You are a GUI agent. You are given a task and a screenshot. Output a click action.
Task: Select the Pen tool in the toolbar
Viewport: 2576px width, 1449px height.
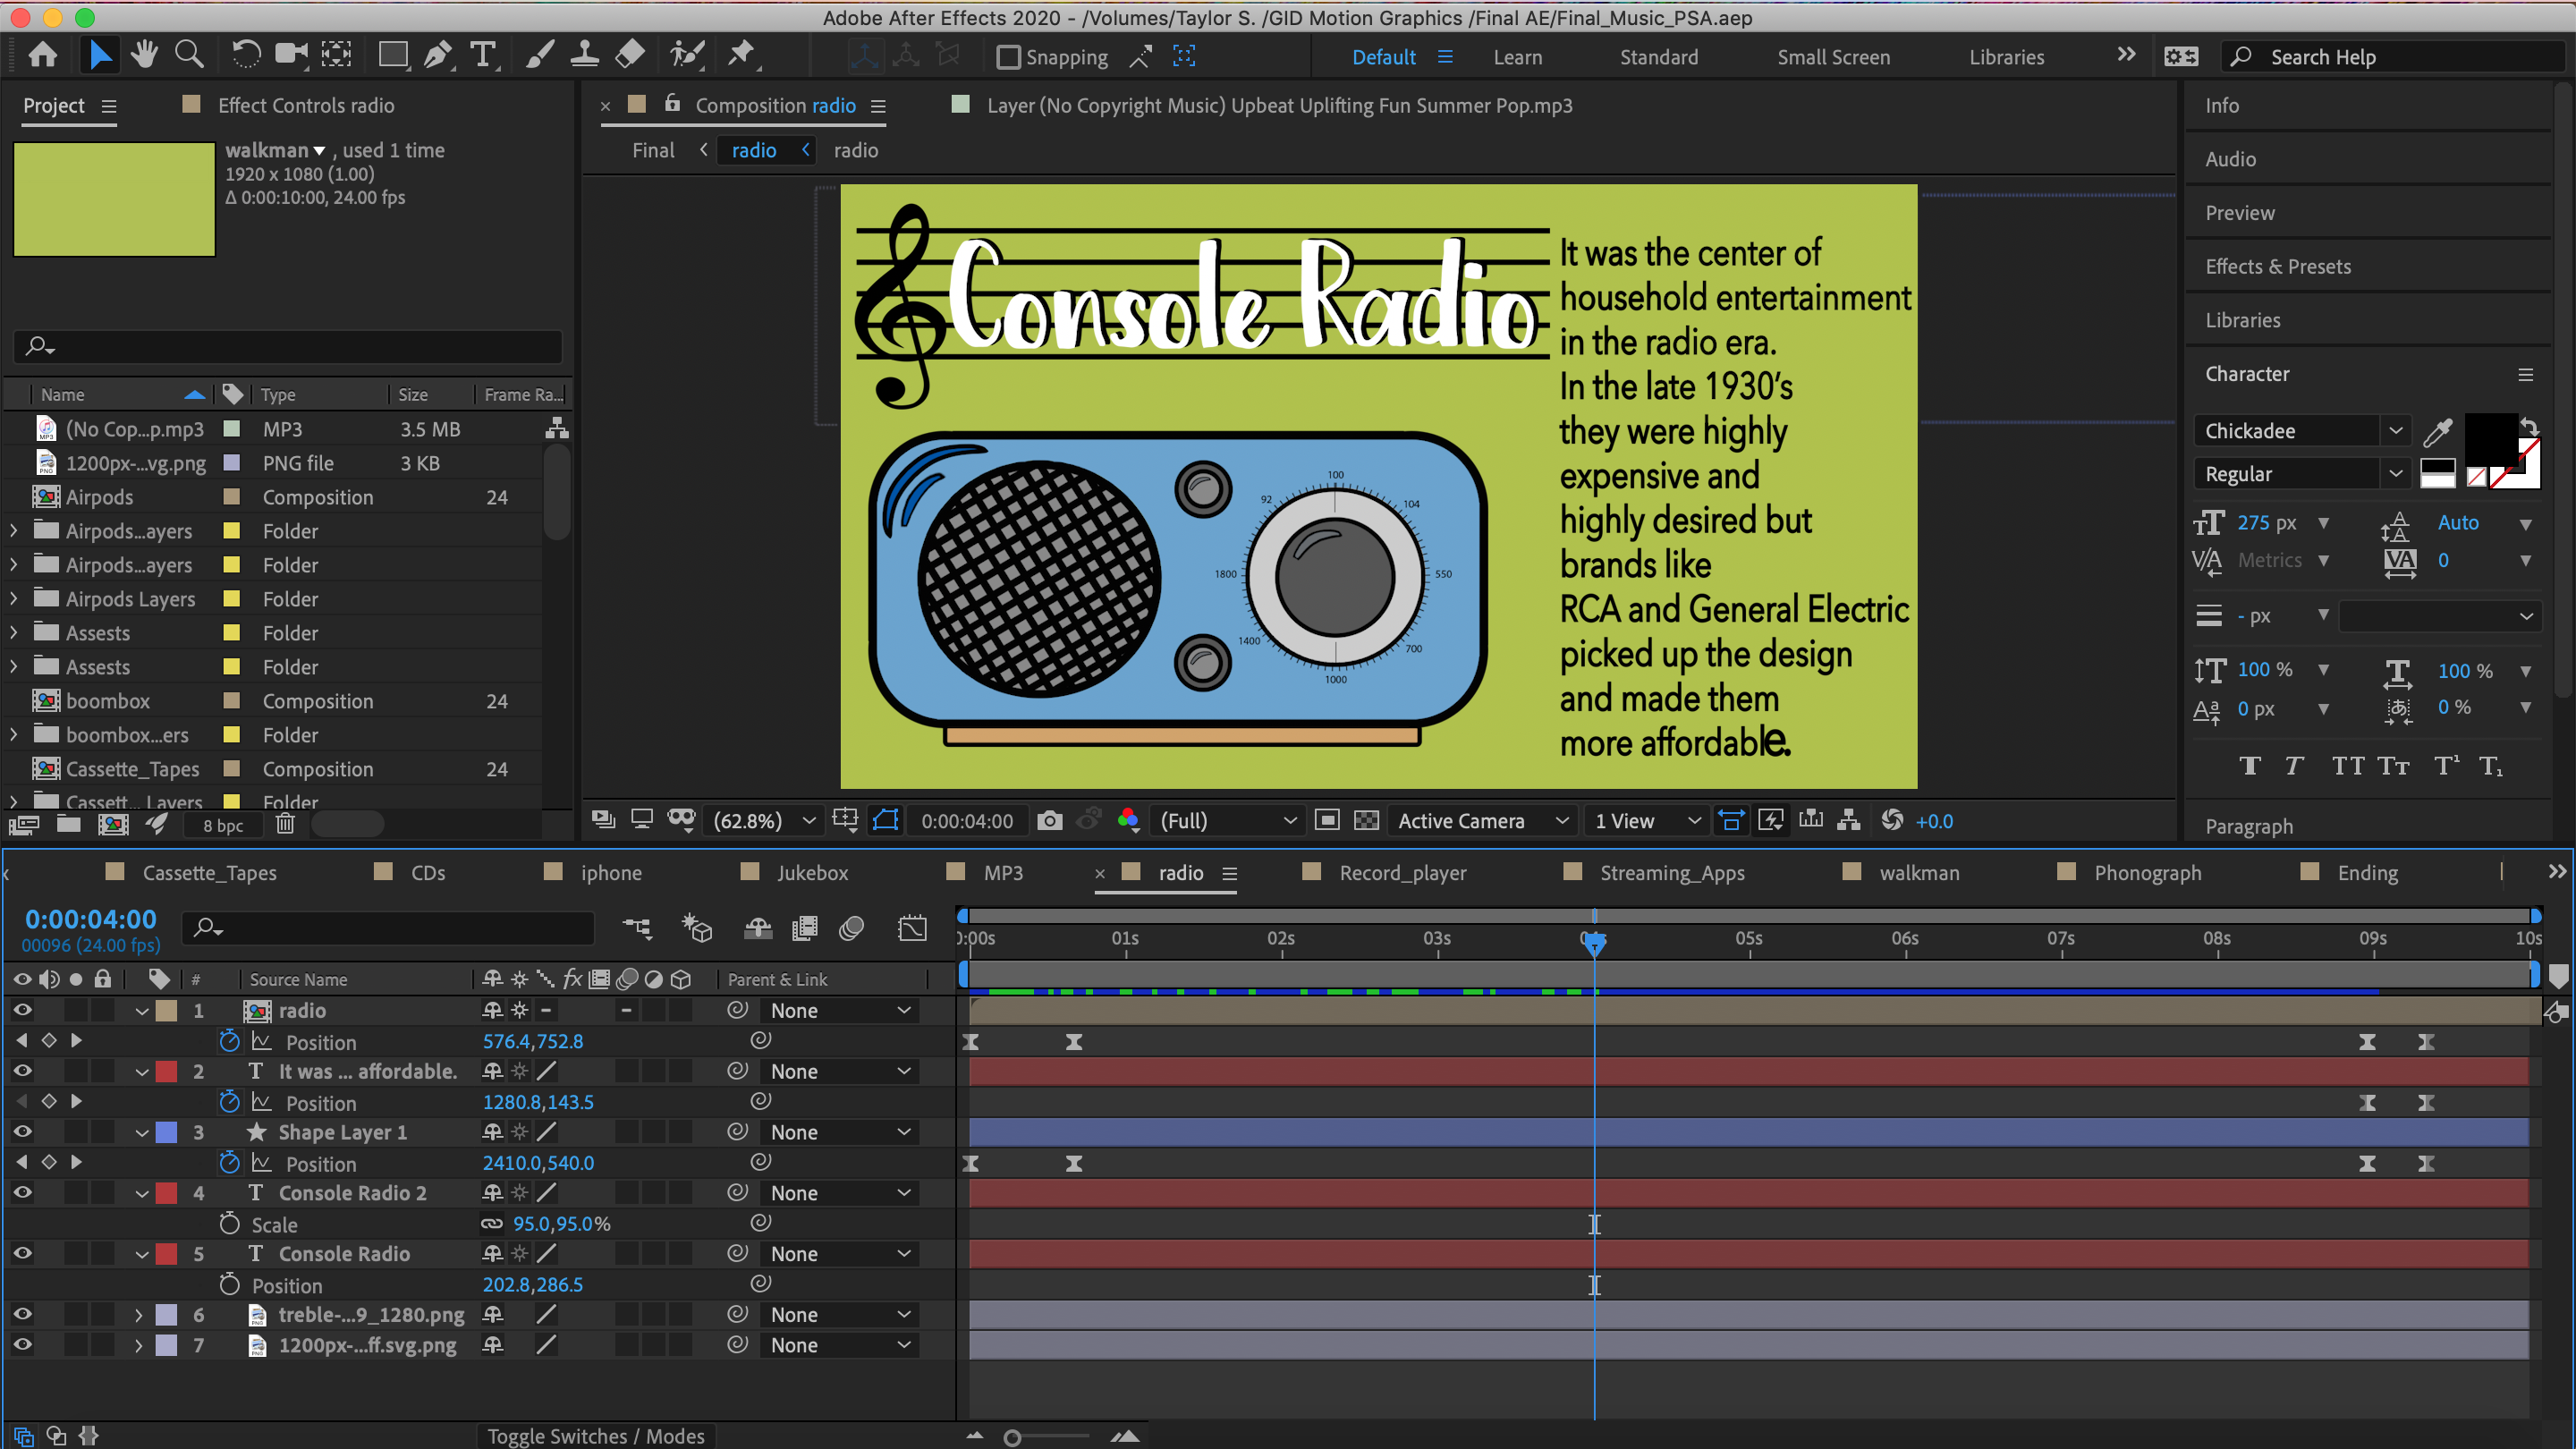pyautogui.click(x=437, y=55)
